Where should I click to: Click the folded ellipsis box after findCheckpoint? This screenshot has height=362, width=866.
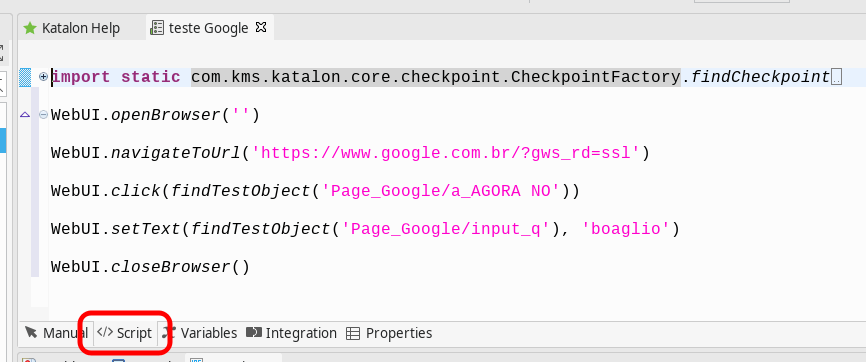[x=836, y=78]
